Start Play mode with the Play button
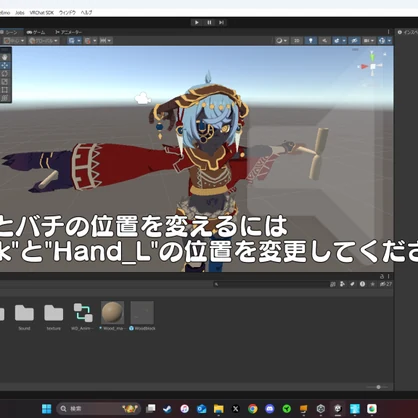The image size is (418, 418). (x=197, y=22)
